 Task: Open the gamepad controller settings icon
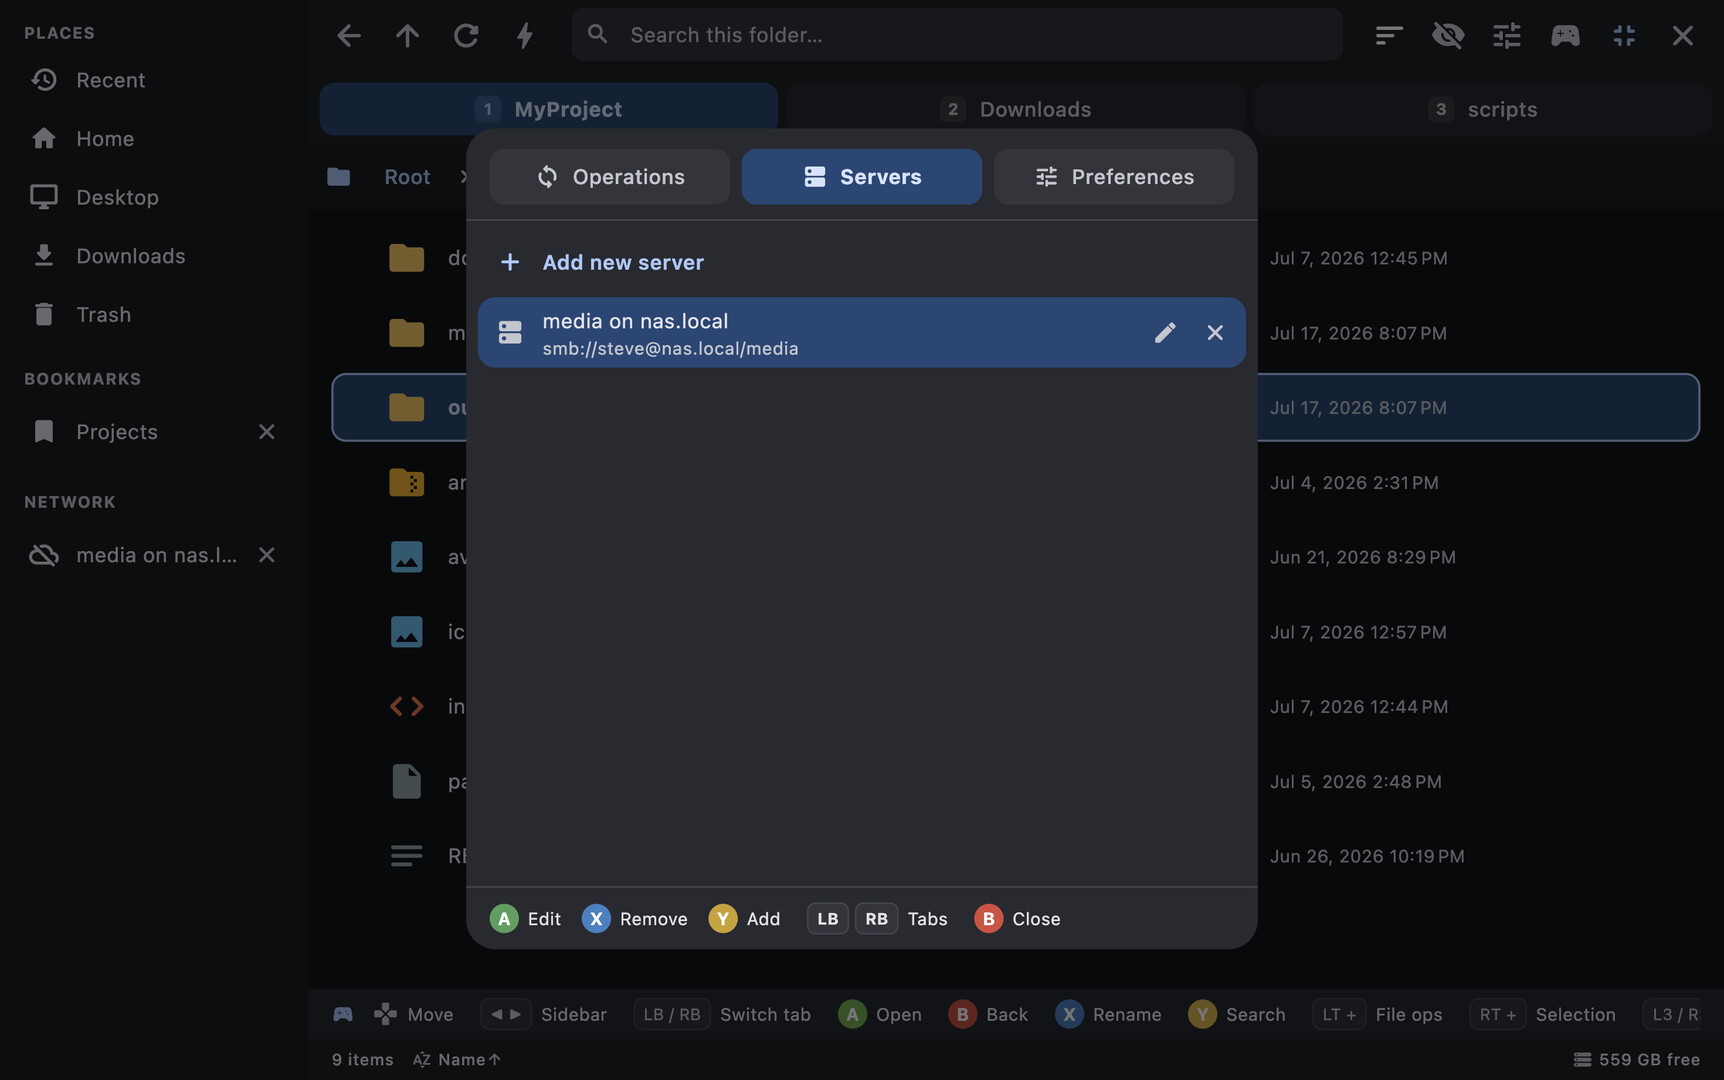tap(1565, 35)
